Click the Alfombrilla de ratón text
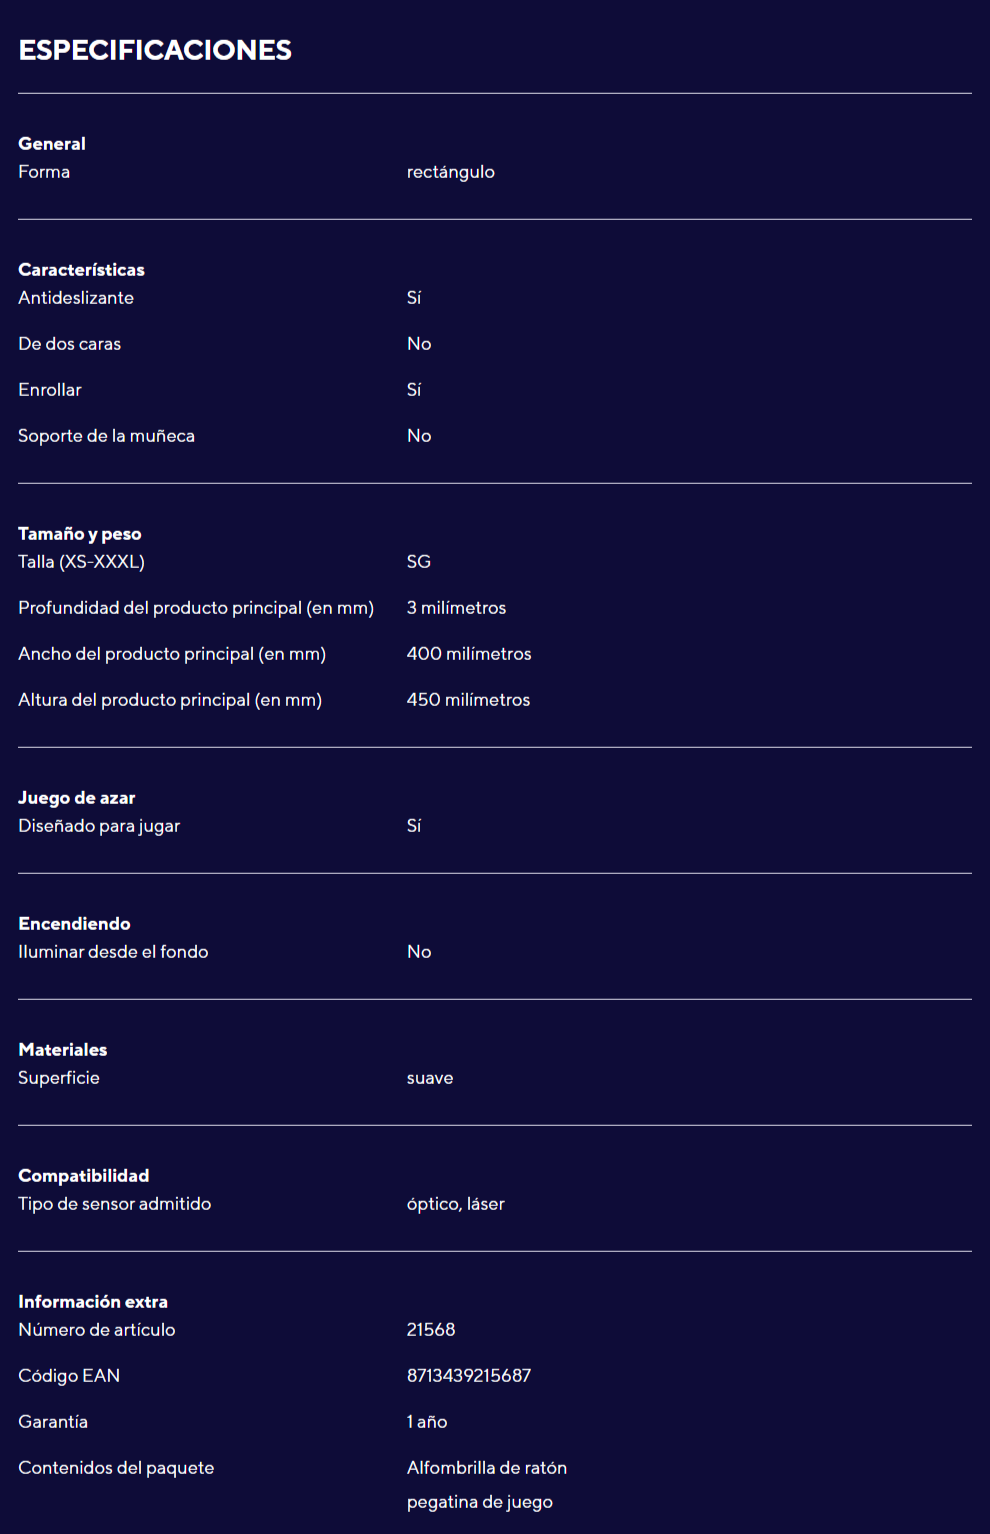990x1534 pixels. tap(486, 1468)
